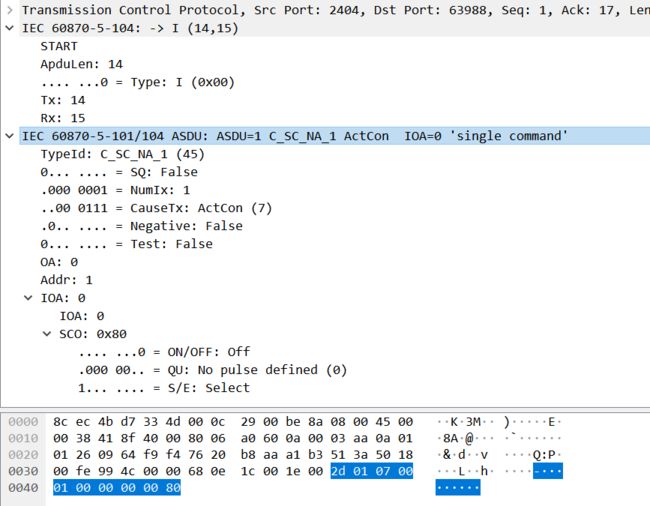Select the START field row
The height and width of the screenshot is (506, 650).
(59, 46)
